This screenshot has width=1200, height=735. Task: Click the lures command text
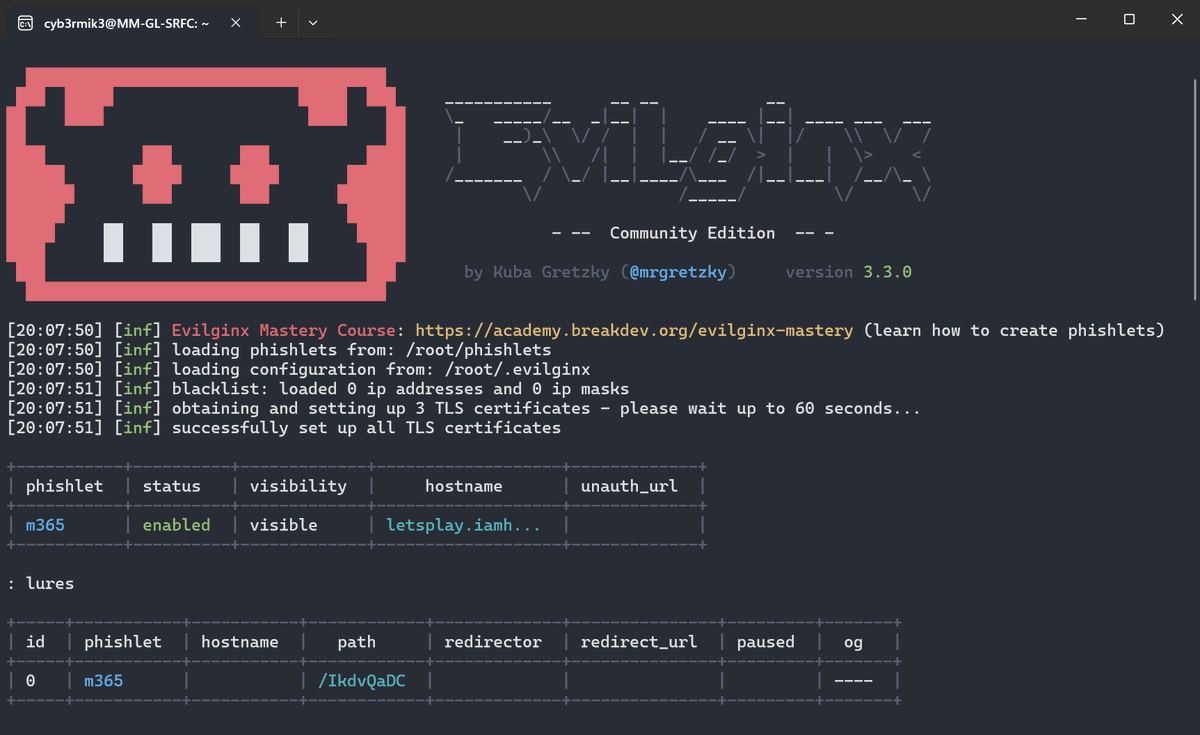pyautogui.click(x=50, y=583)
